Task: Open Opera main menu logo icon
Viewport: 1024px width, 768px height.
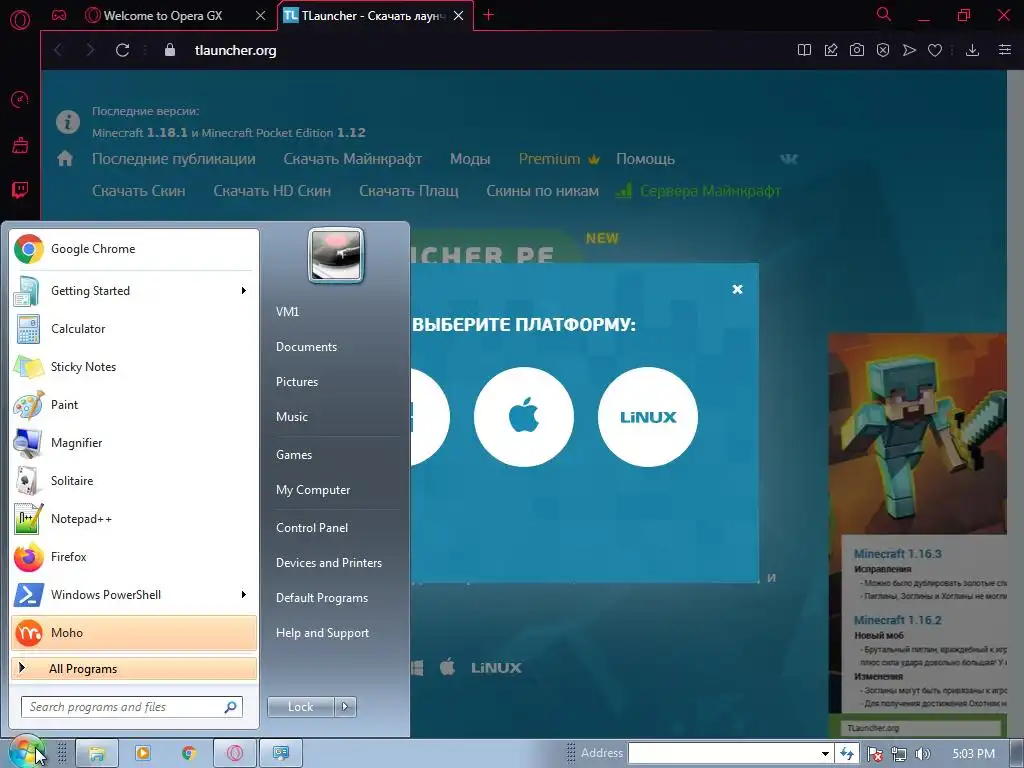Action: [20, 20]
